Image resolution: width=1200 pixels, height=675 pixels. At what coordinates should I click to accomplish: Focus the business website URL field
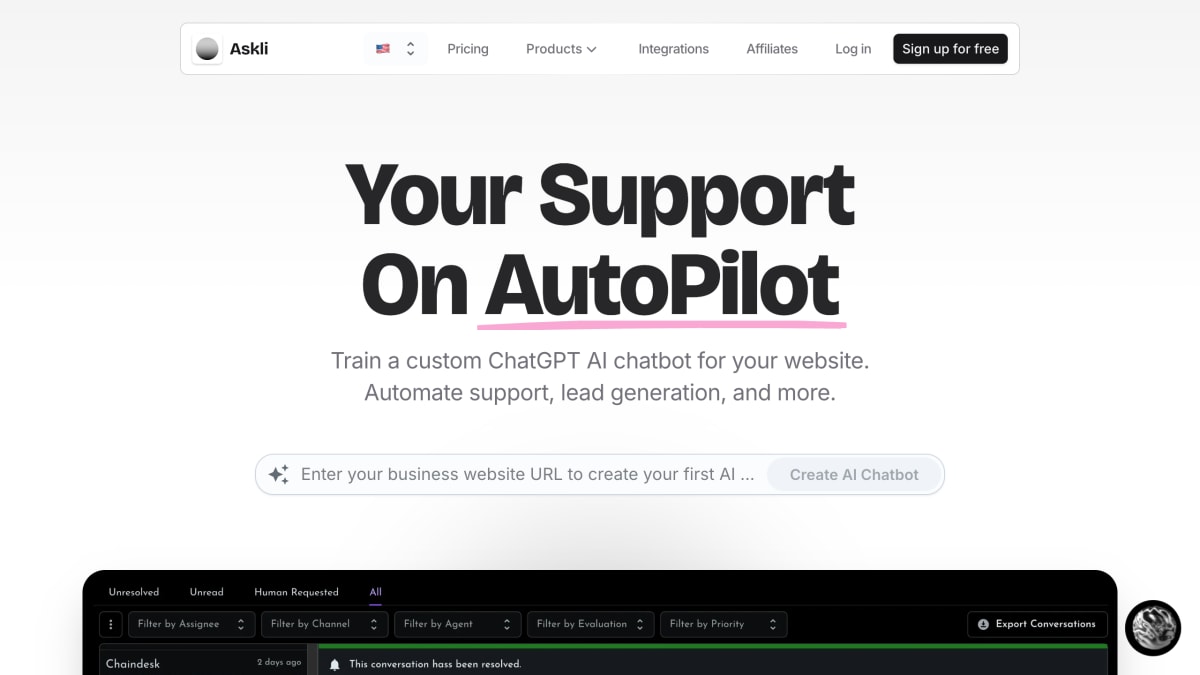527,475
